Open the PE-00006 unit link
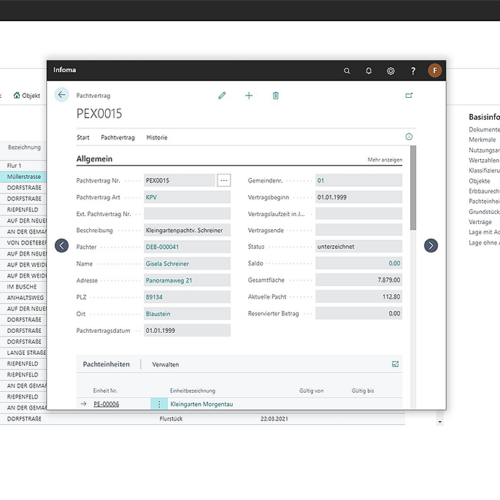Screen dimensions: 500x500 (x=106, y=404)
